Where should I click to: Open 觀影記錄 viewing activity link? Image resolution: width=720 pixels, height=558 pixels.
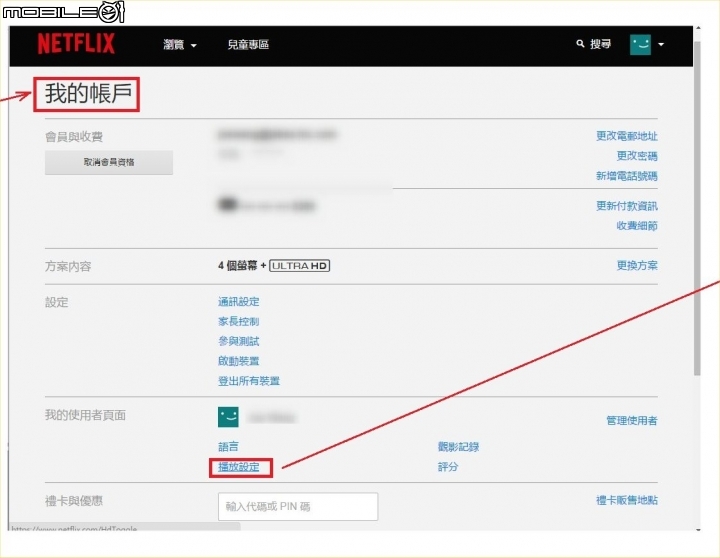(458, 446)
